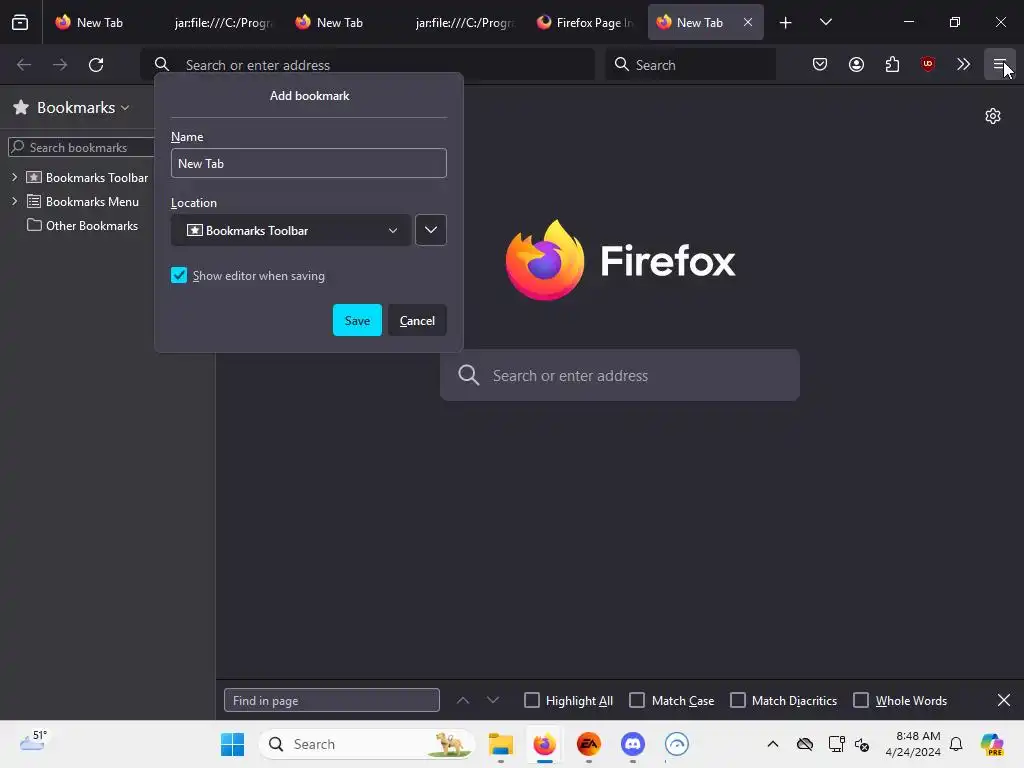Click the URL address bar

pyautogui.click(x=368, y=65)
